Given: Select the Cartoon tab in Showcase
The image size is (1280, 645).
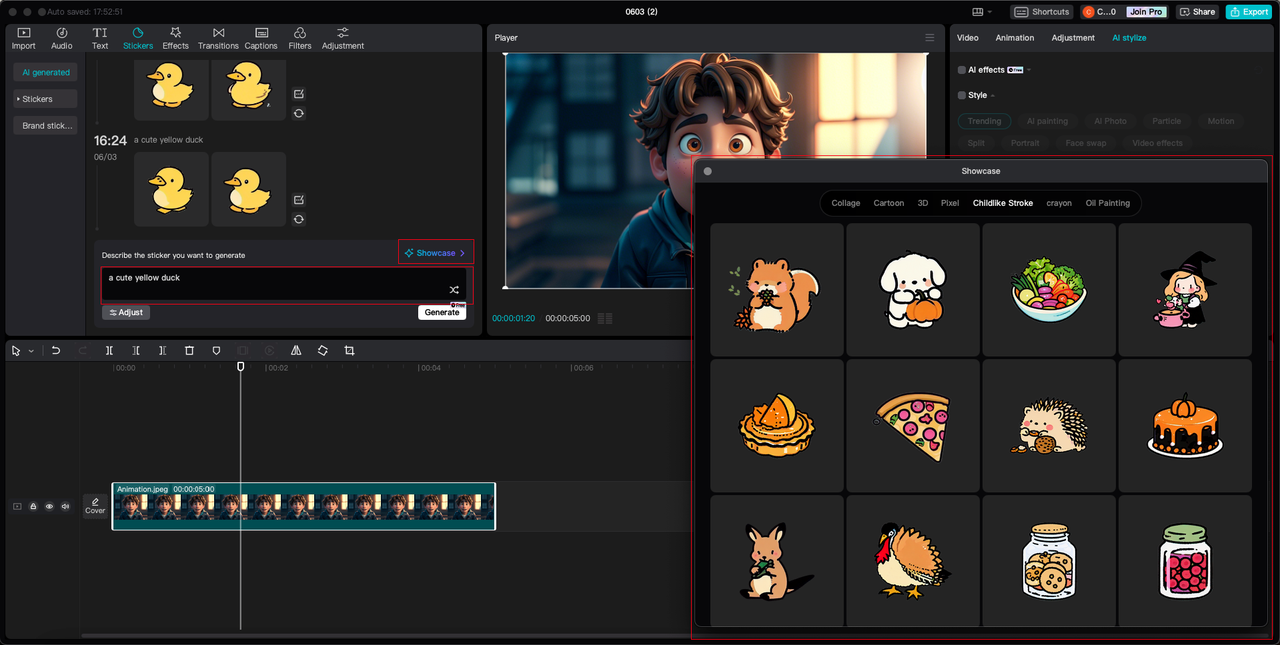Looking at the screenshot, I should point(889,203).
